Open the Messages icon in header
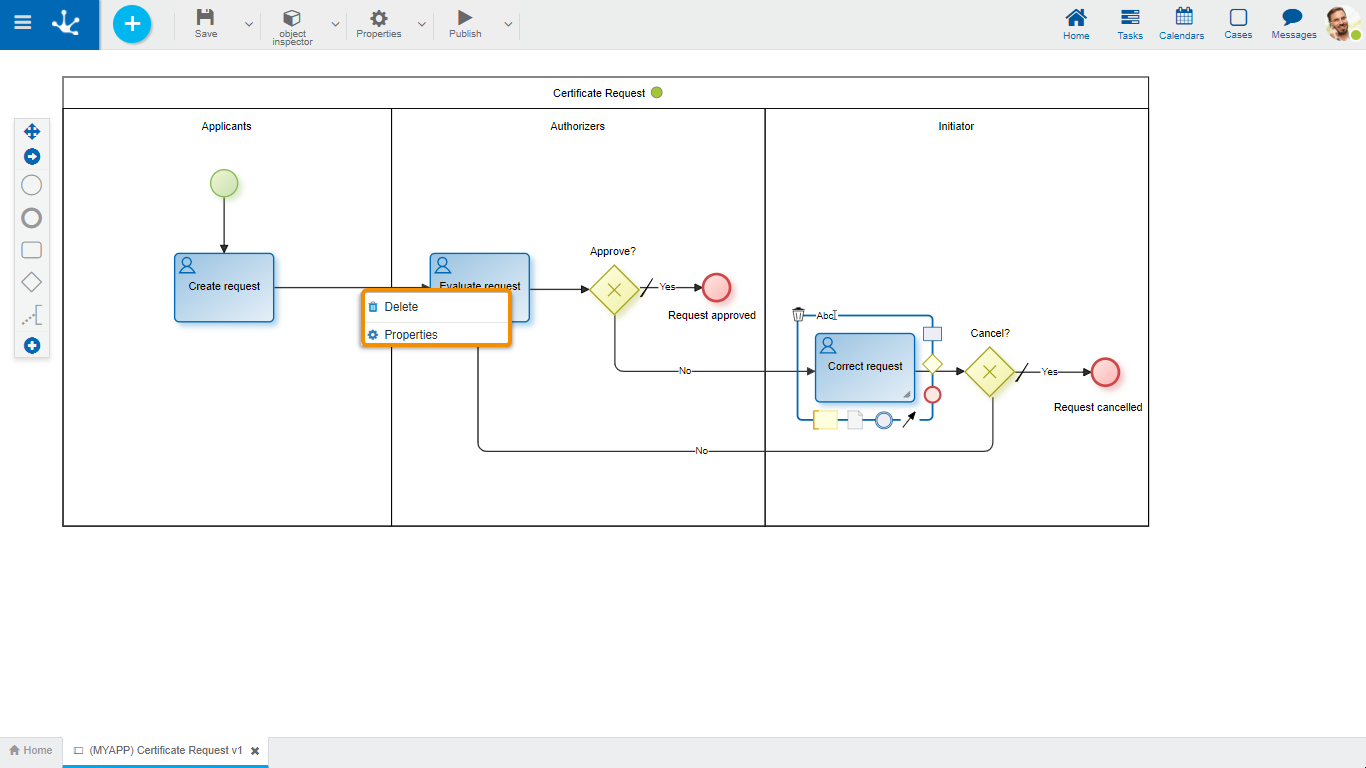1366x768 pixels. coord(1293,24)
